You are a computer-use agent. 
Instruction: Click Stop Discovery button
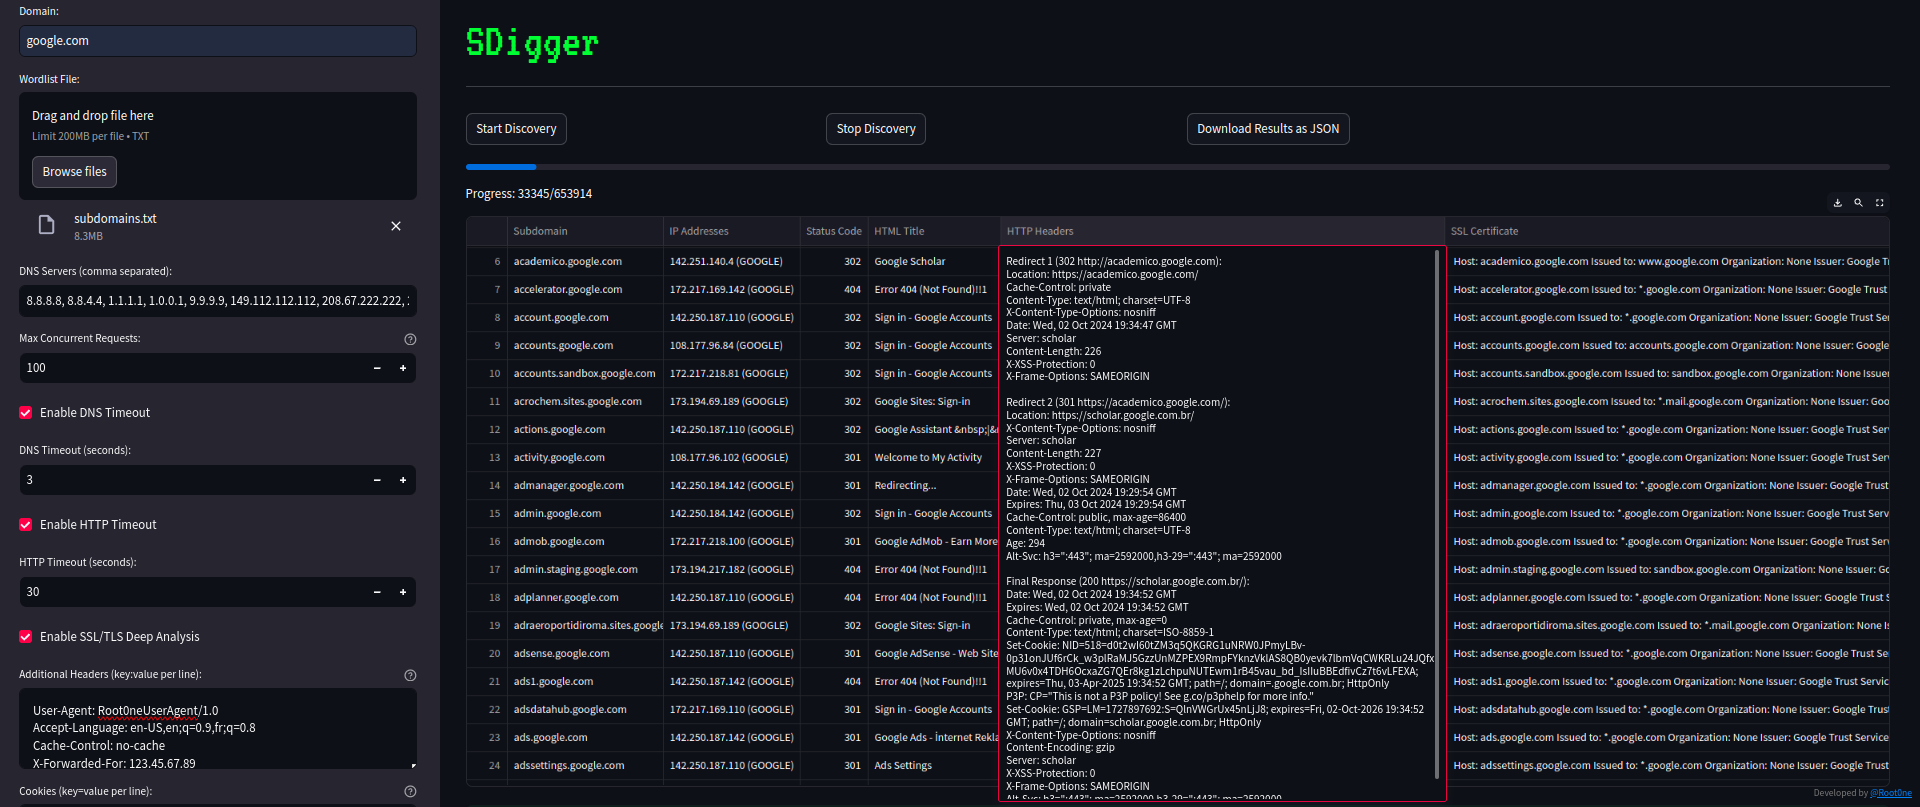coord(876,129)
